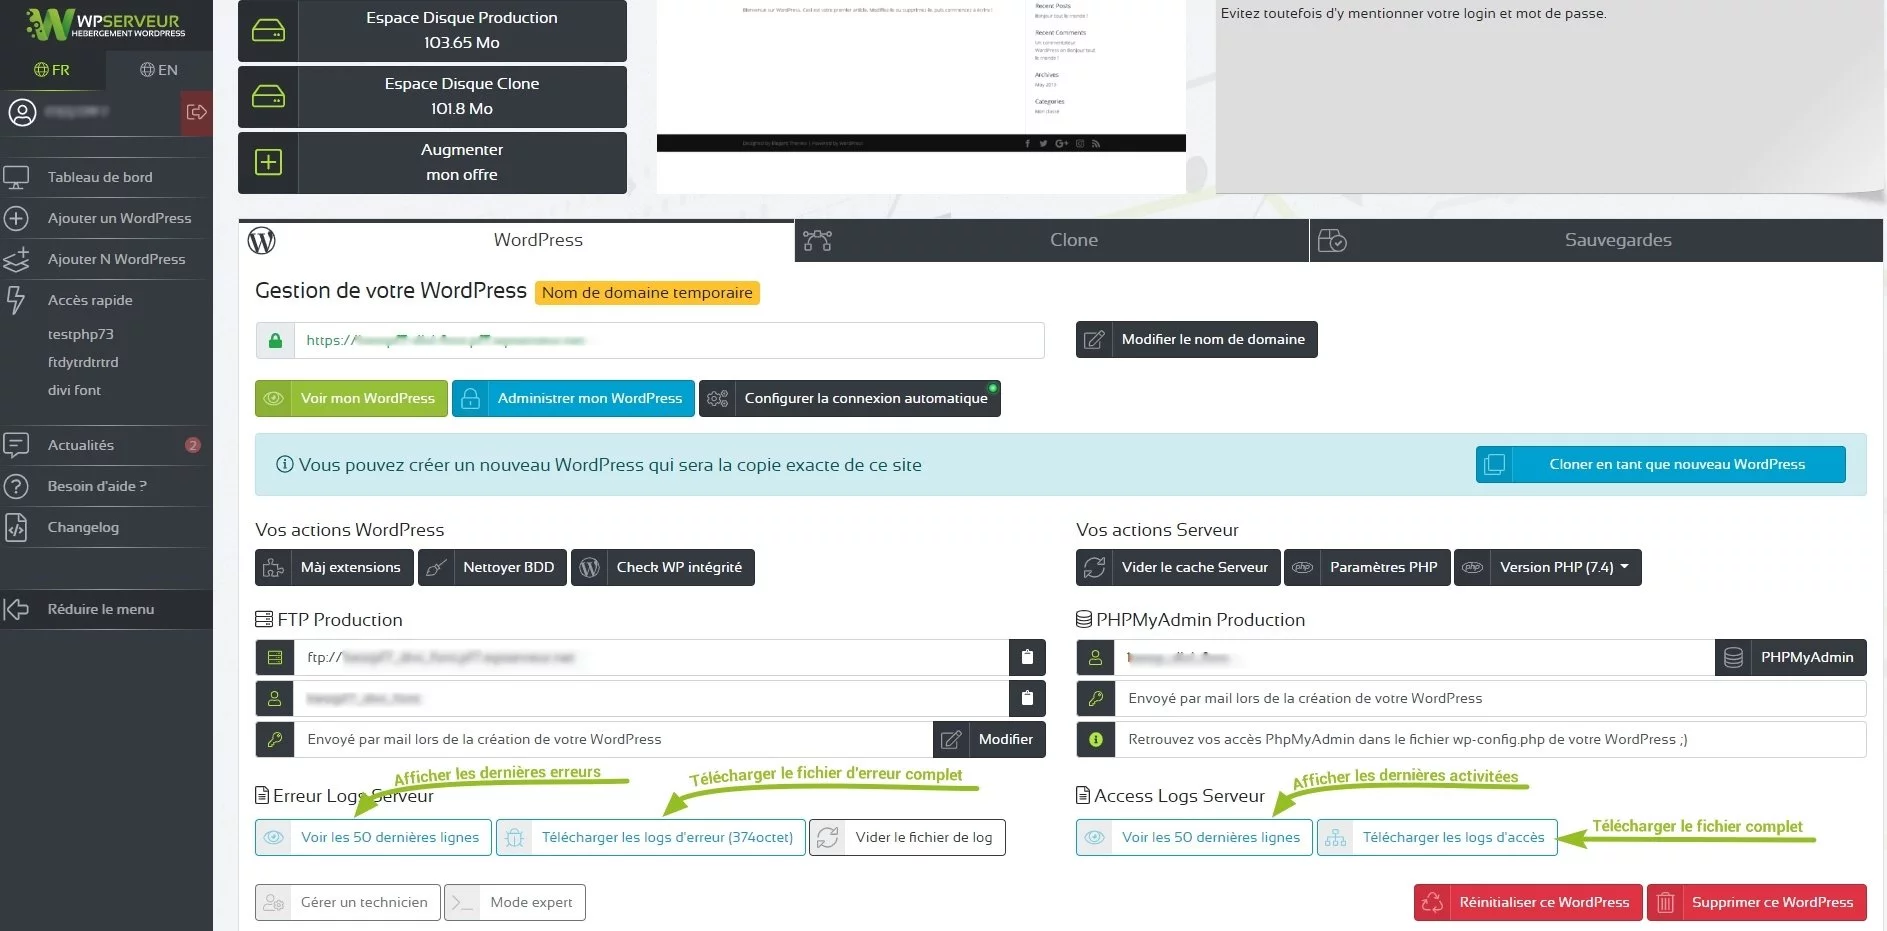
Task: Click Check WP intégrité button
Action: [x=663, y=567]
